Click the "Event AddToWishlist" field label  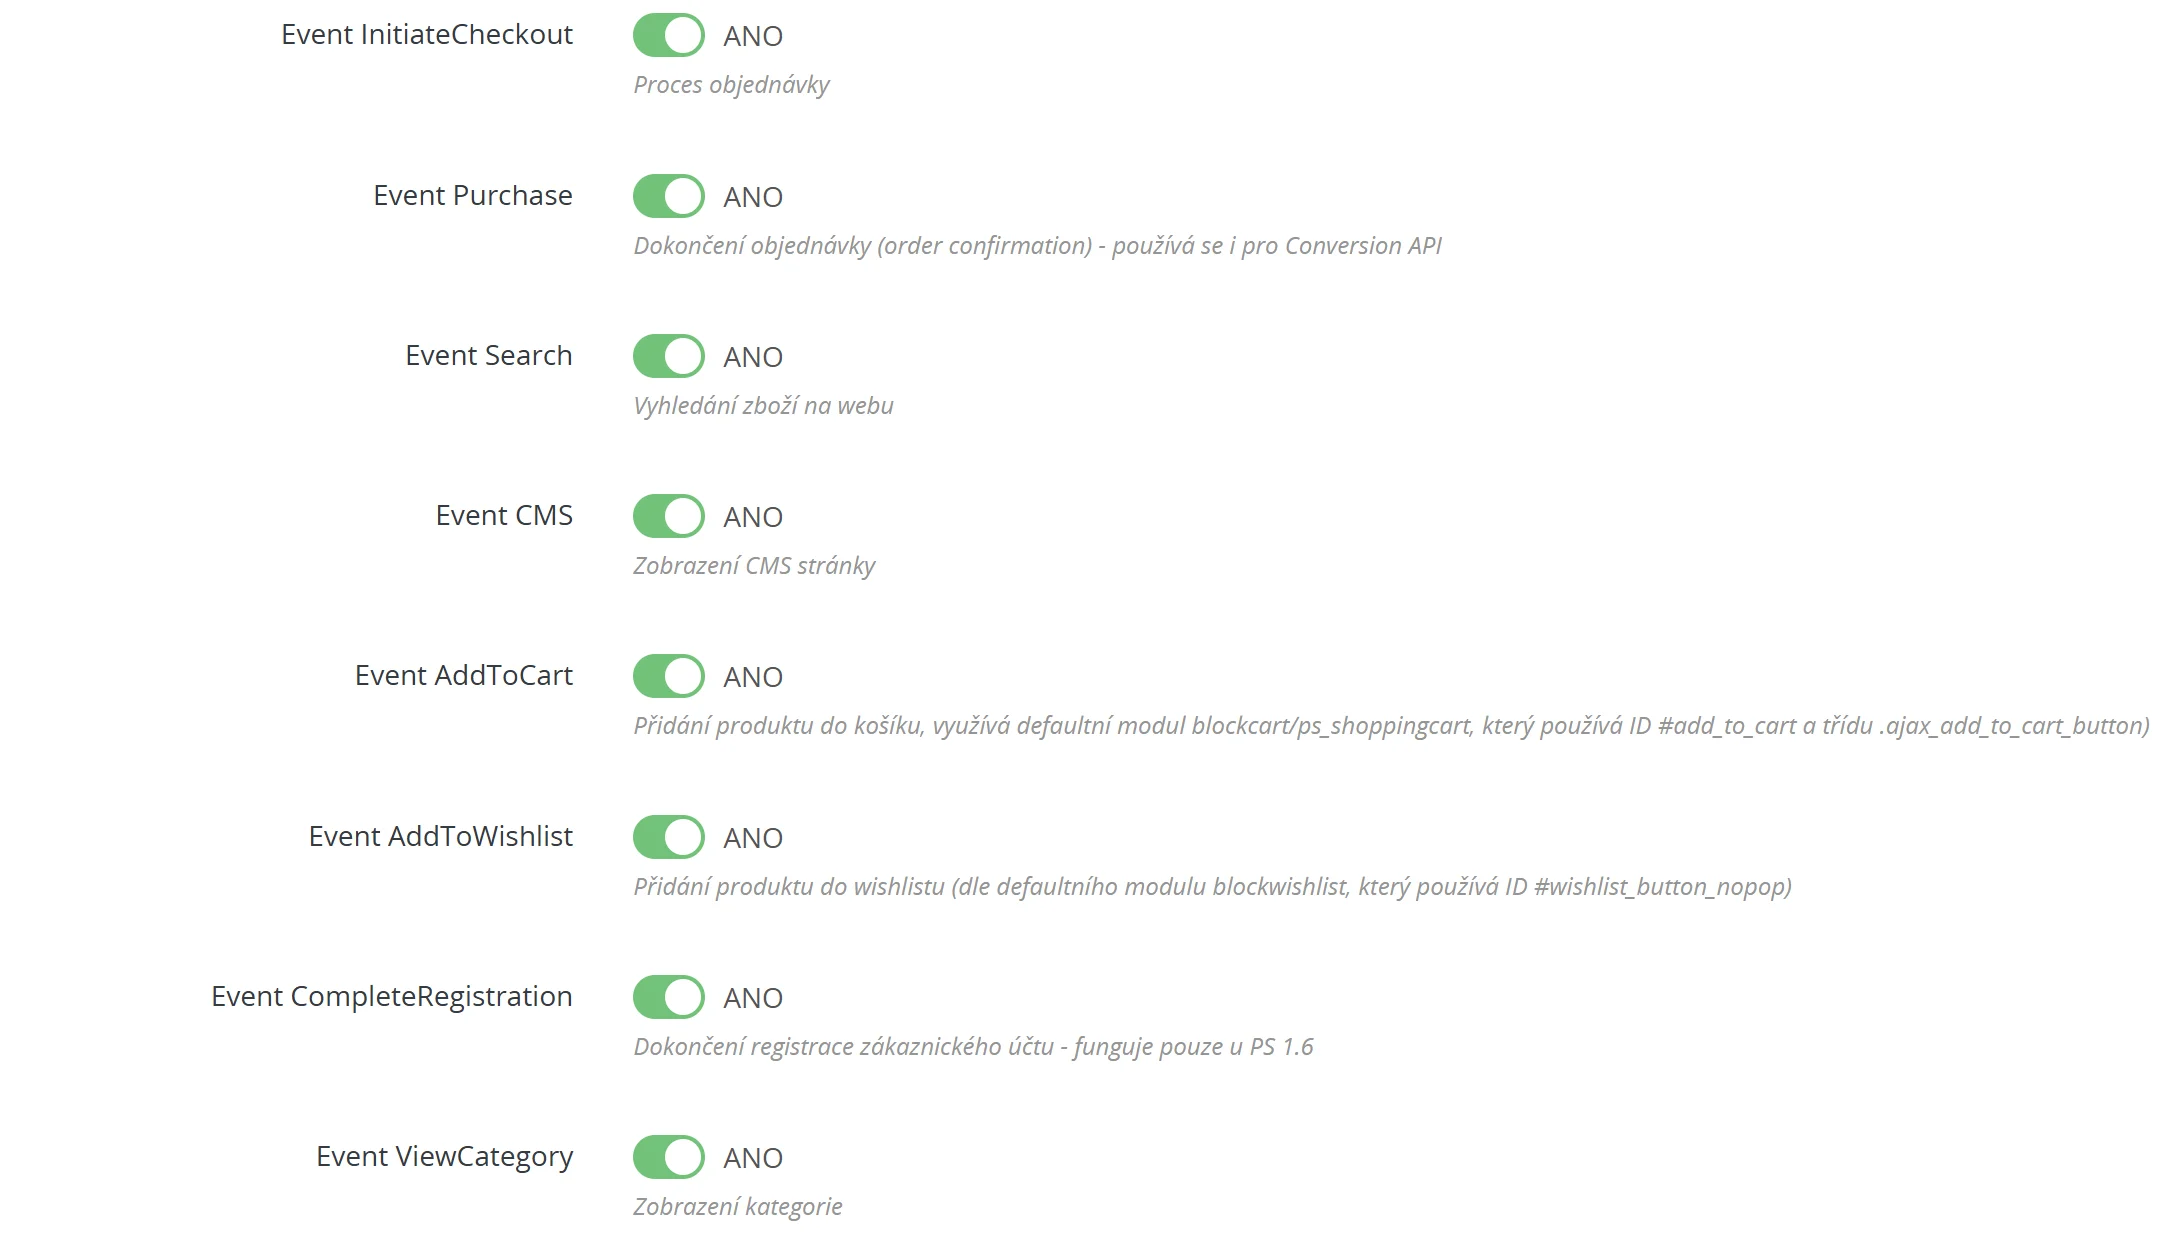441,837
